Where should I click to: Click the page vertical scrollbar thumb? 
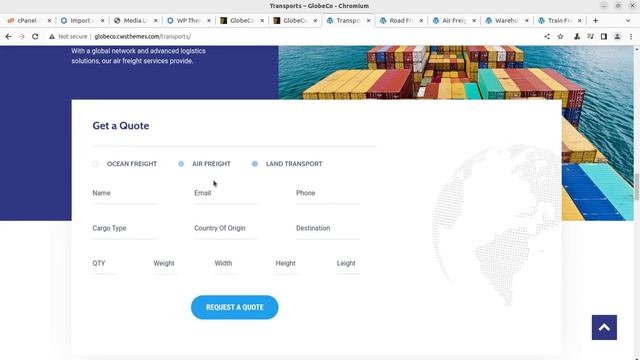[636, 187]
